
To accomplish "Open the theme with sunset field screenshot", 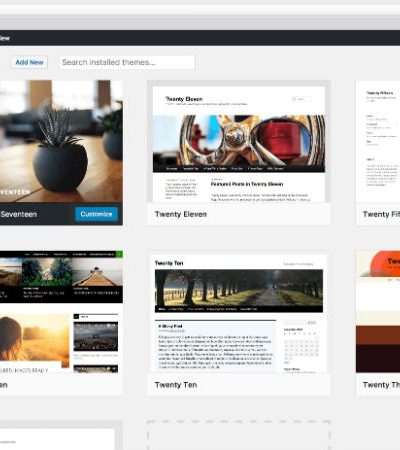I will tap(61, 312).
